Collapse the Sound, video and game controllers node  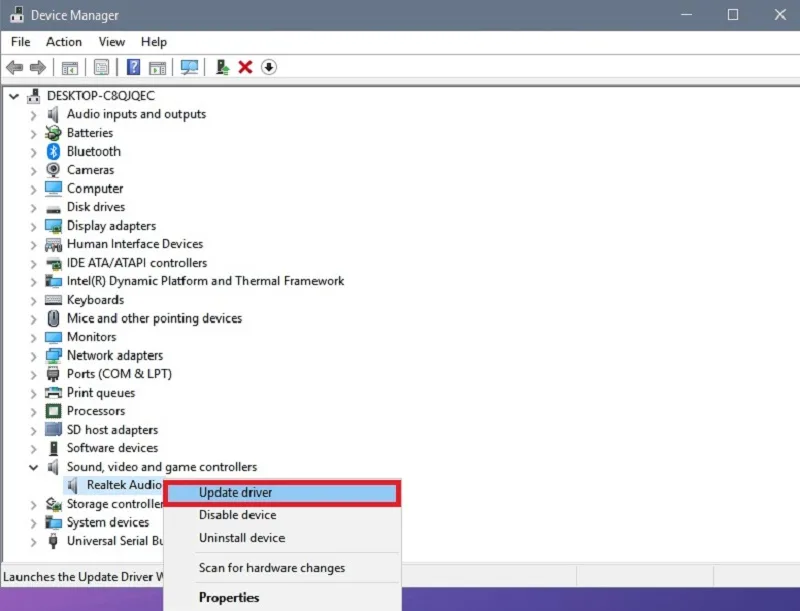pyautogui.click(x=33, y=467)
